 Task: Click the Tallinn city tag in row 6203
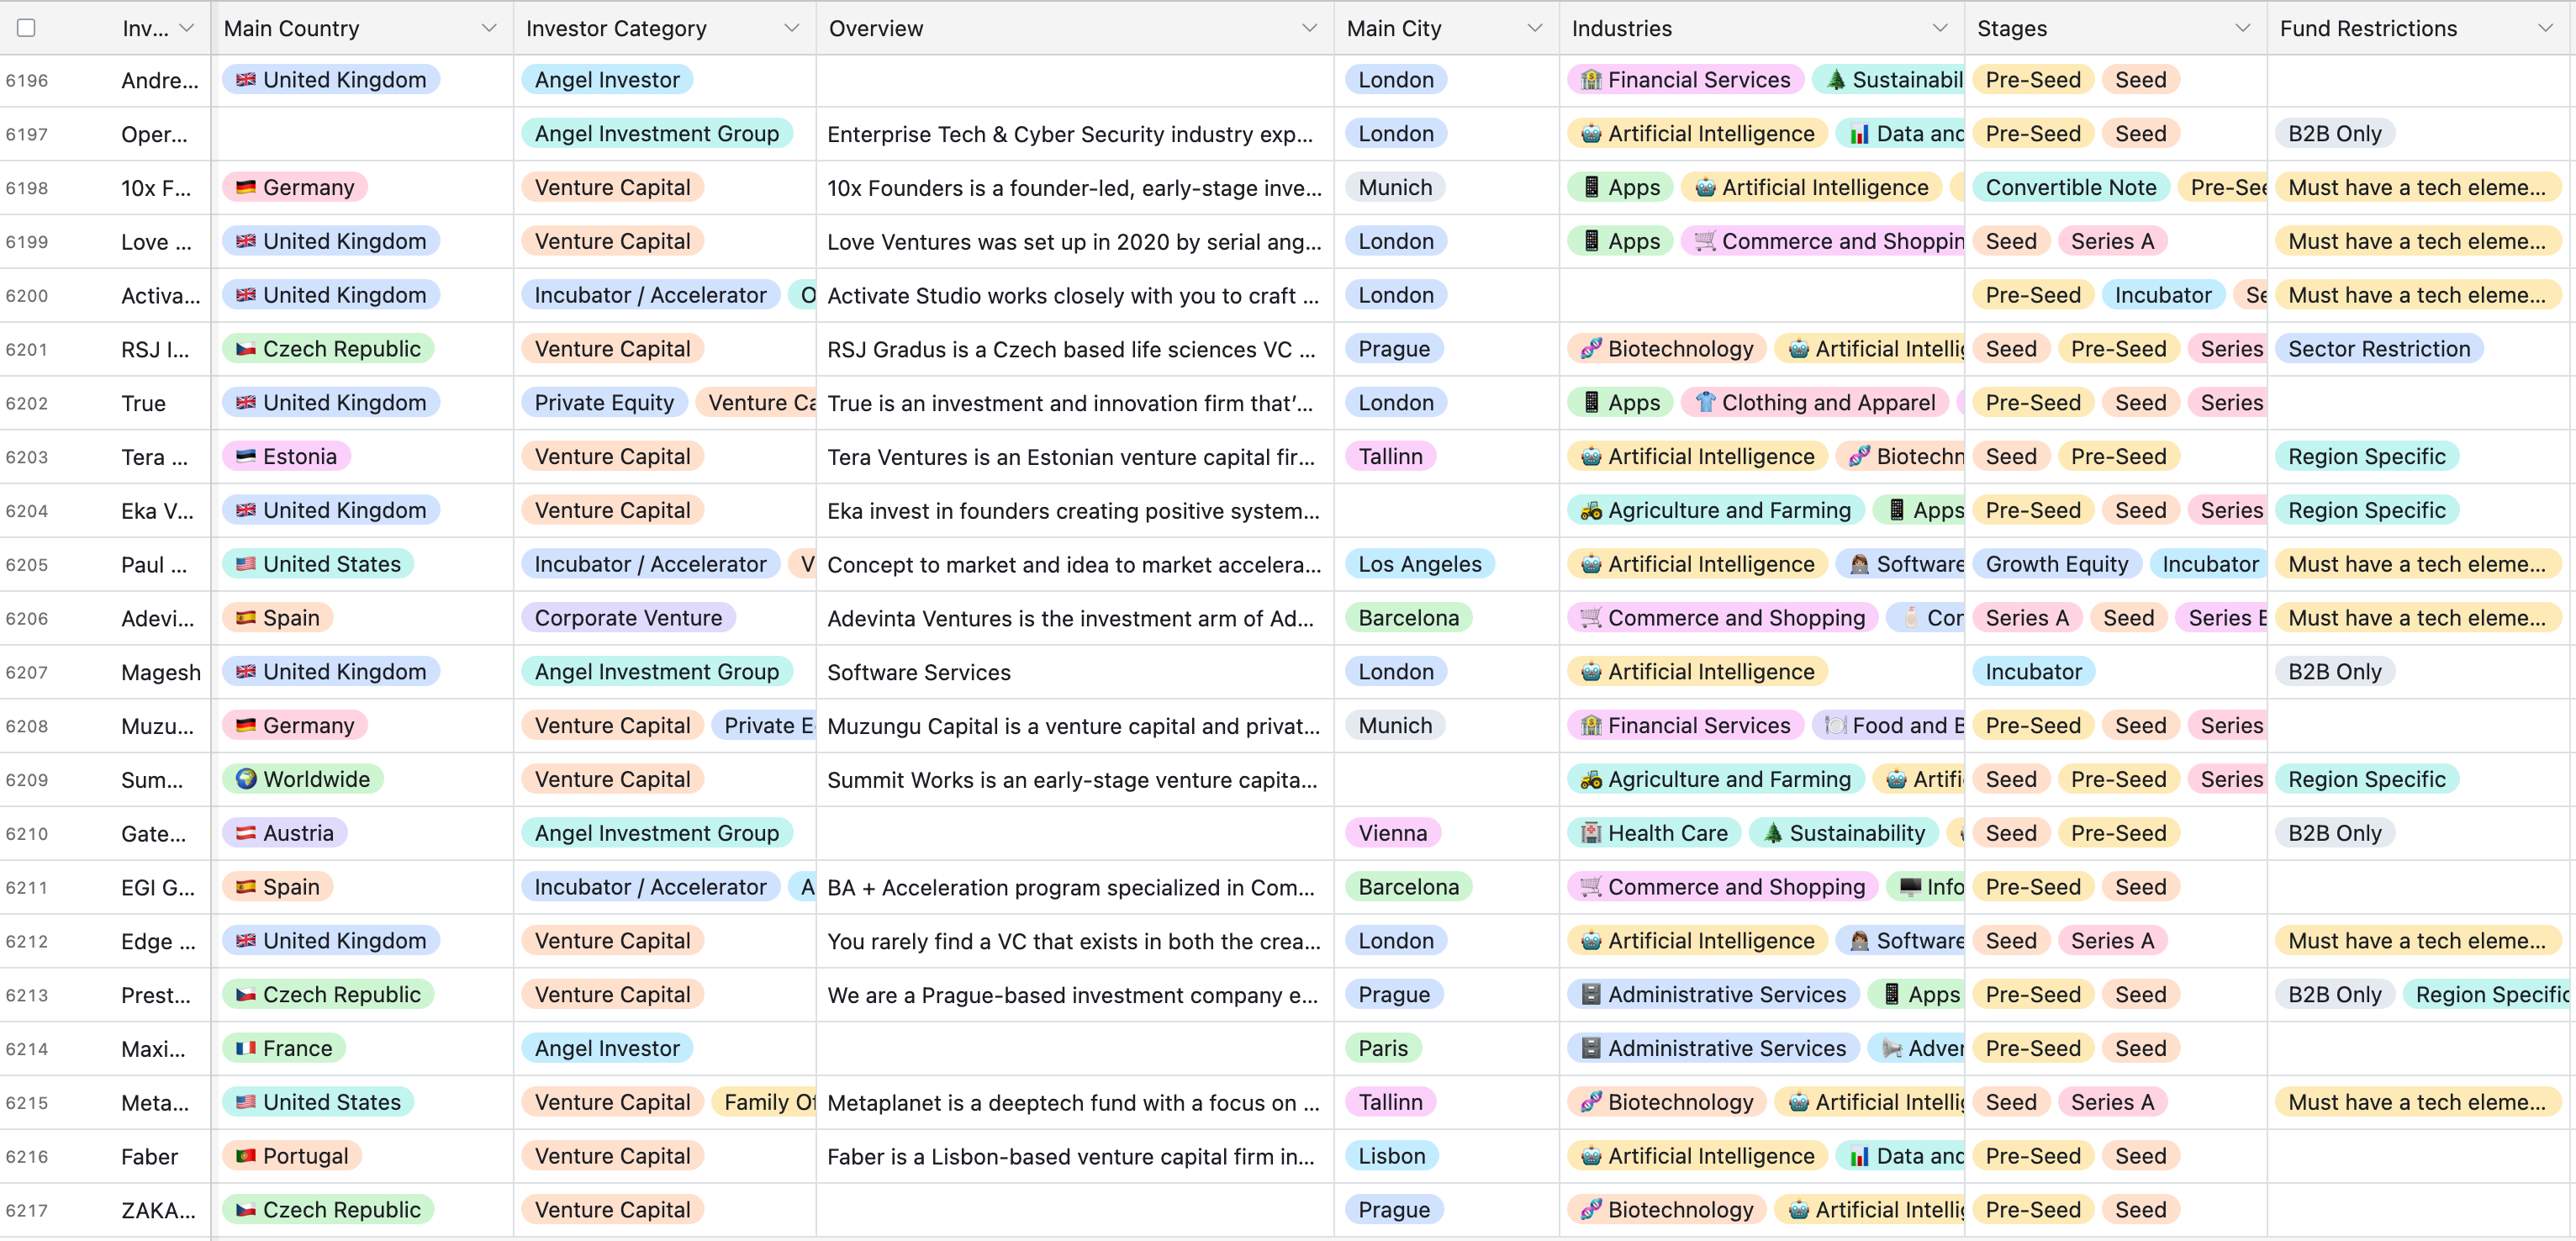click(1390, 456)
